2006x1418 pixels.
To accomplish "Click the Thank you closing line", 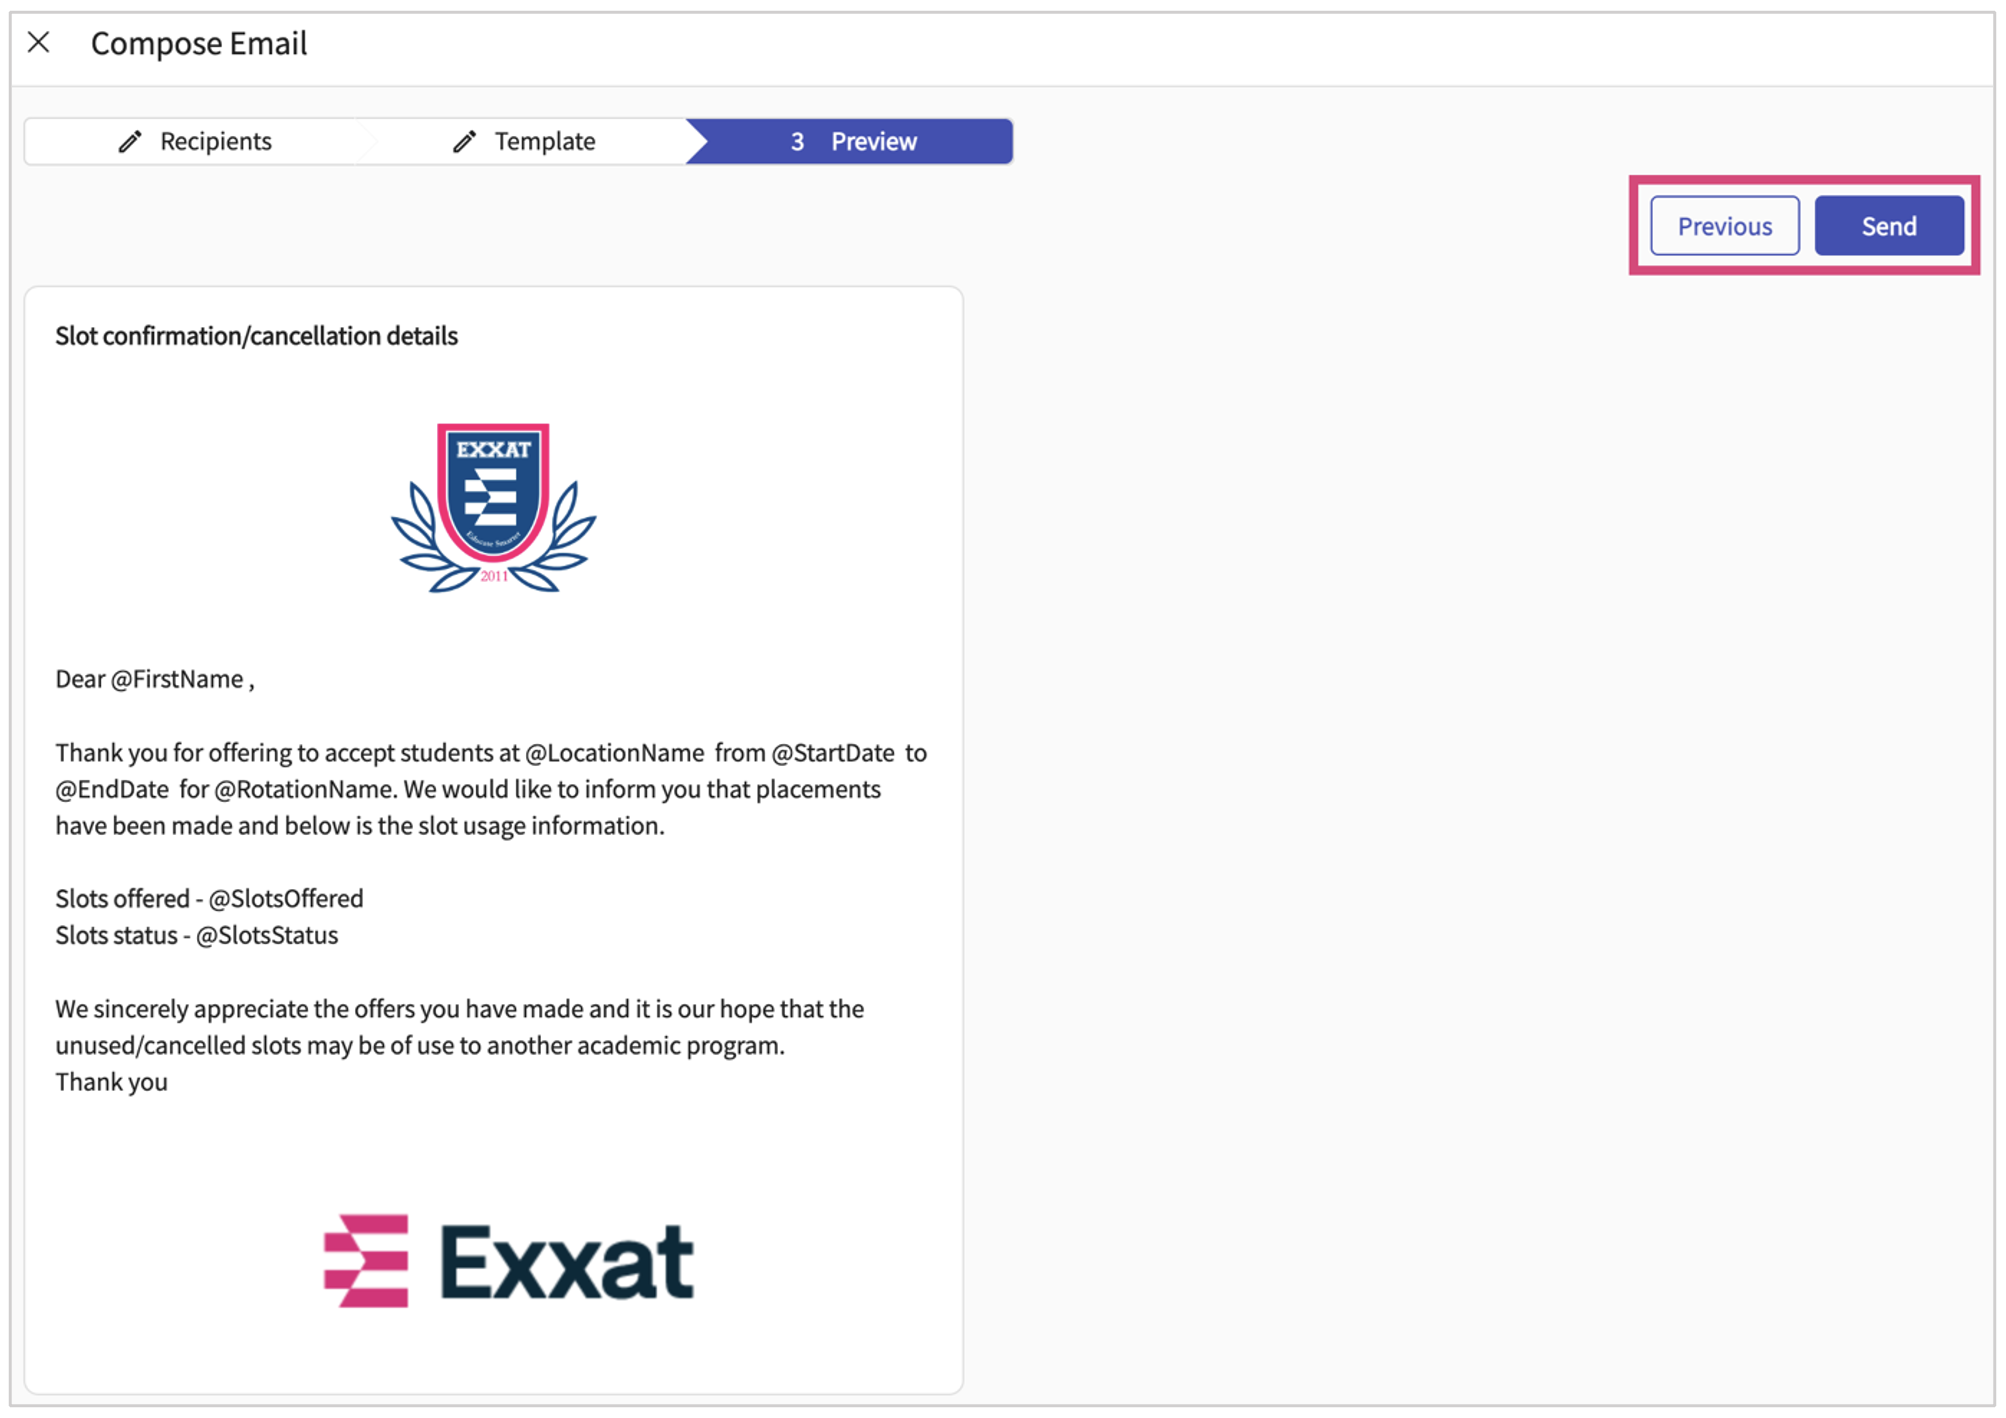I will [111, 1082].
